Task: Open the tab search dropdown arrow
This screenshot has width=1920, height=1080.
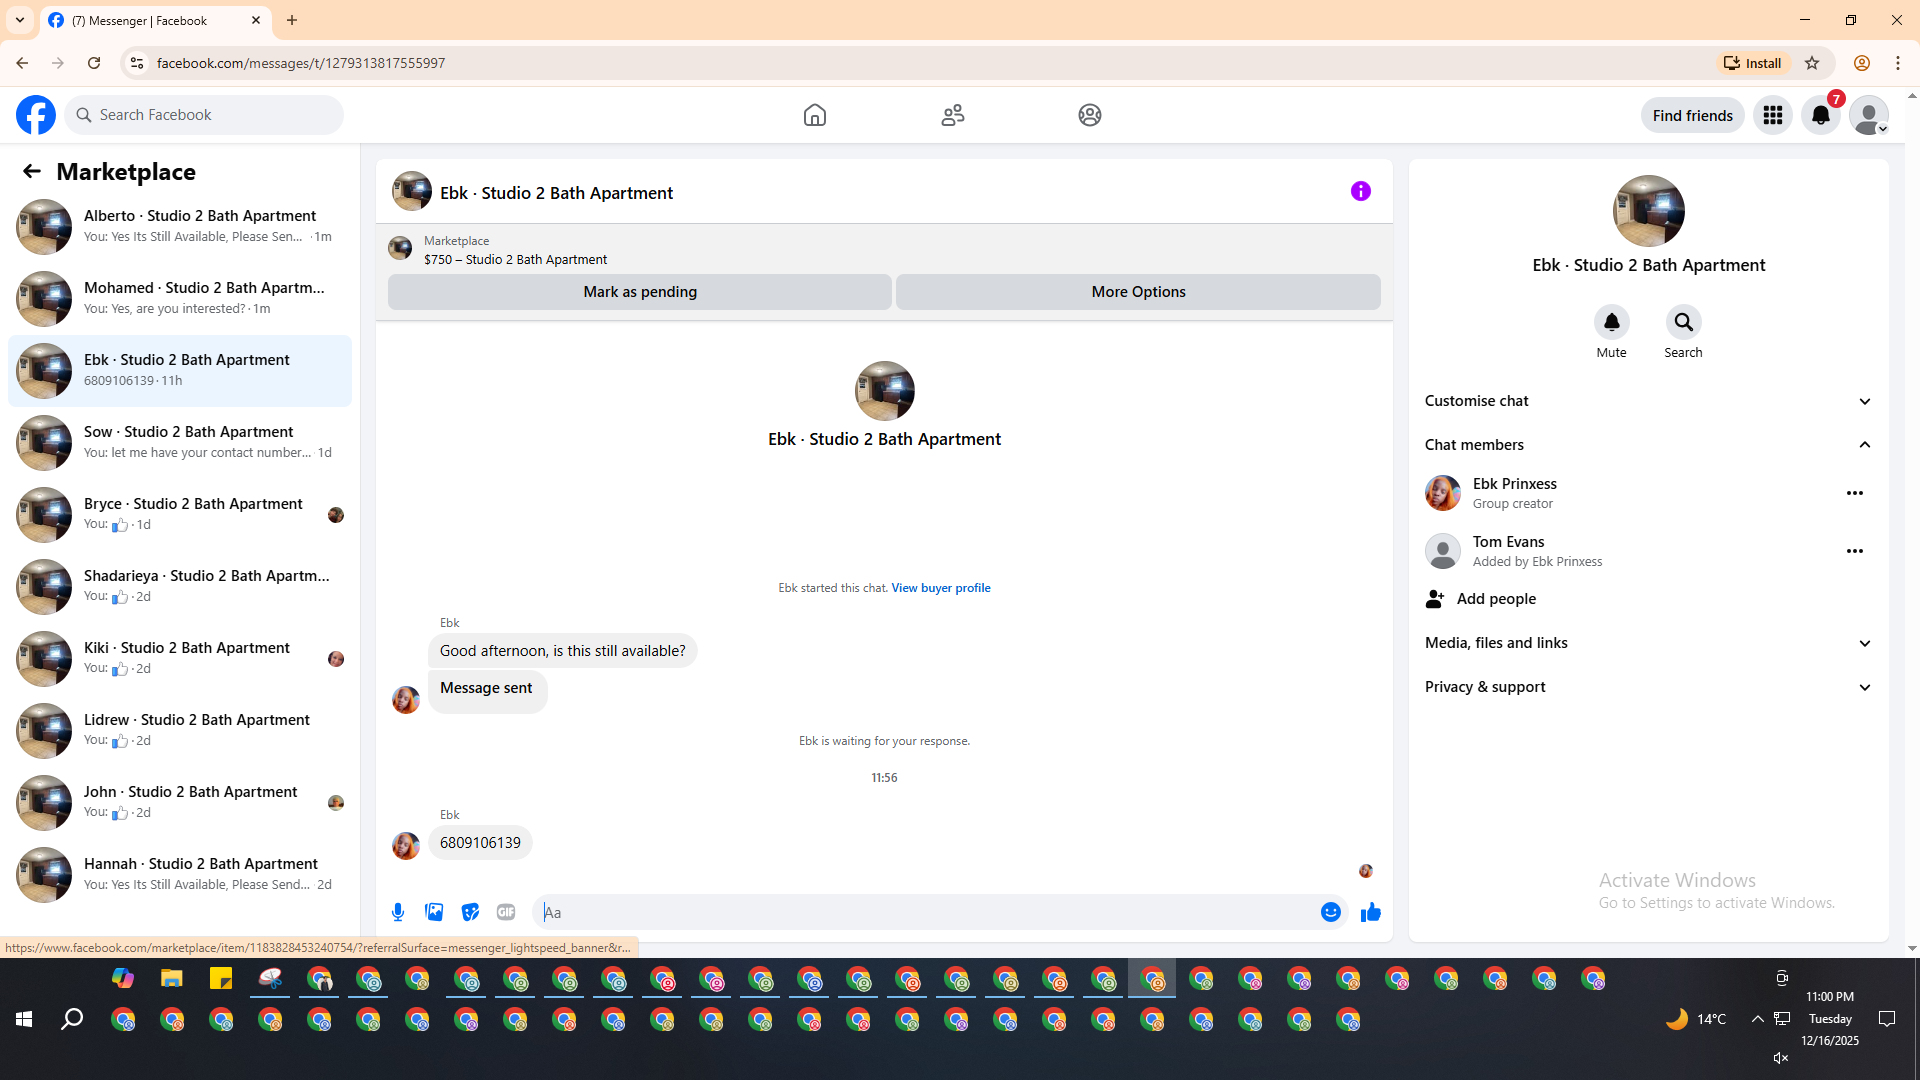Action: point(20,20)
